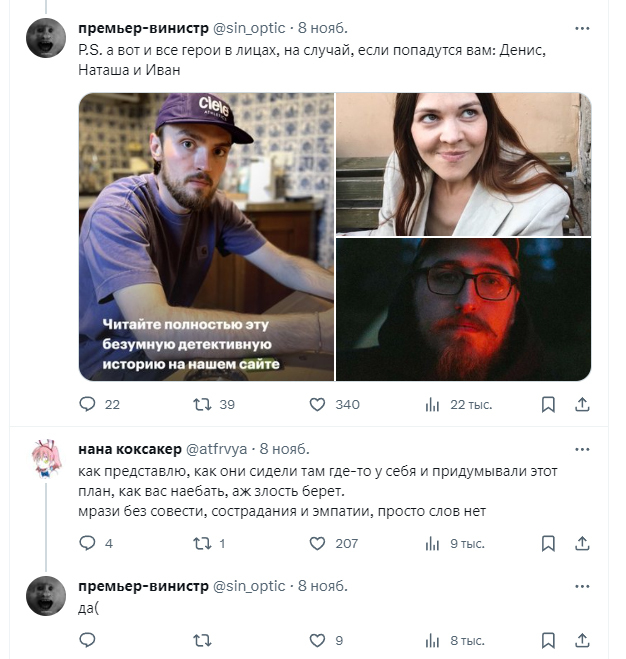Open the photo of man in purple cap
The height and width of the screenshot is (659, 626).
206,237
